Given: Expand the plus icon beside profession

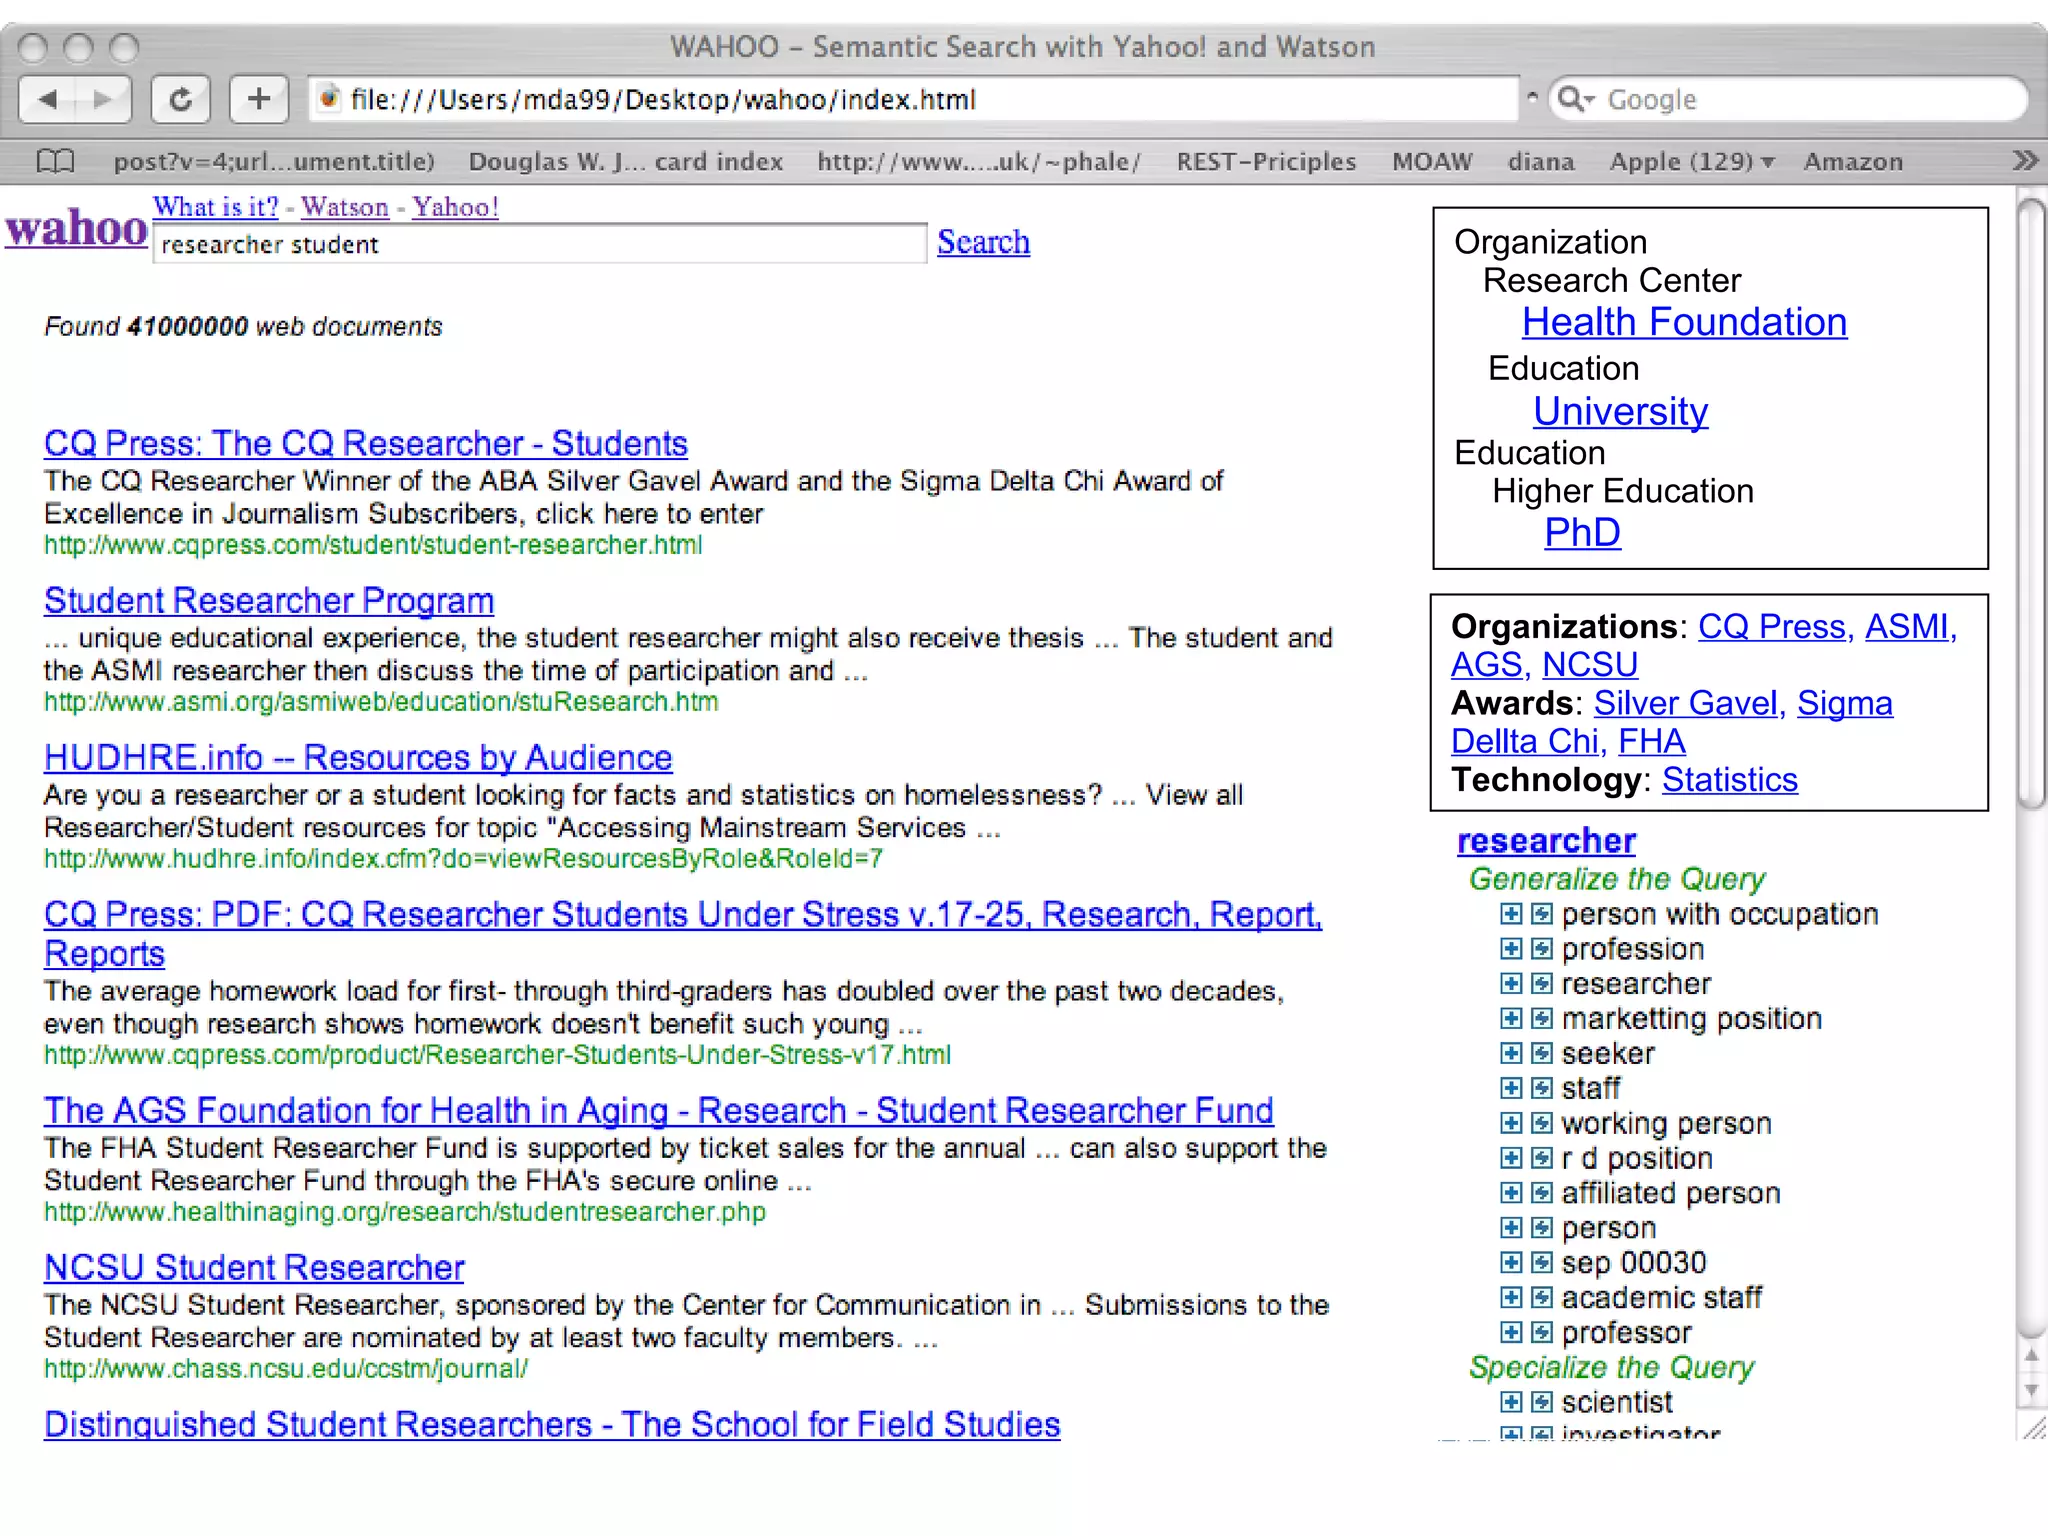Looking at the screenshot, I should click(x=1511, y=949).
